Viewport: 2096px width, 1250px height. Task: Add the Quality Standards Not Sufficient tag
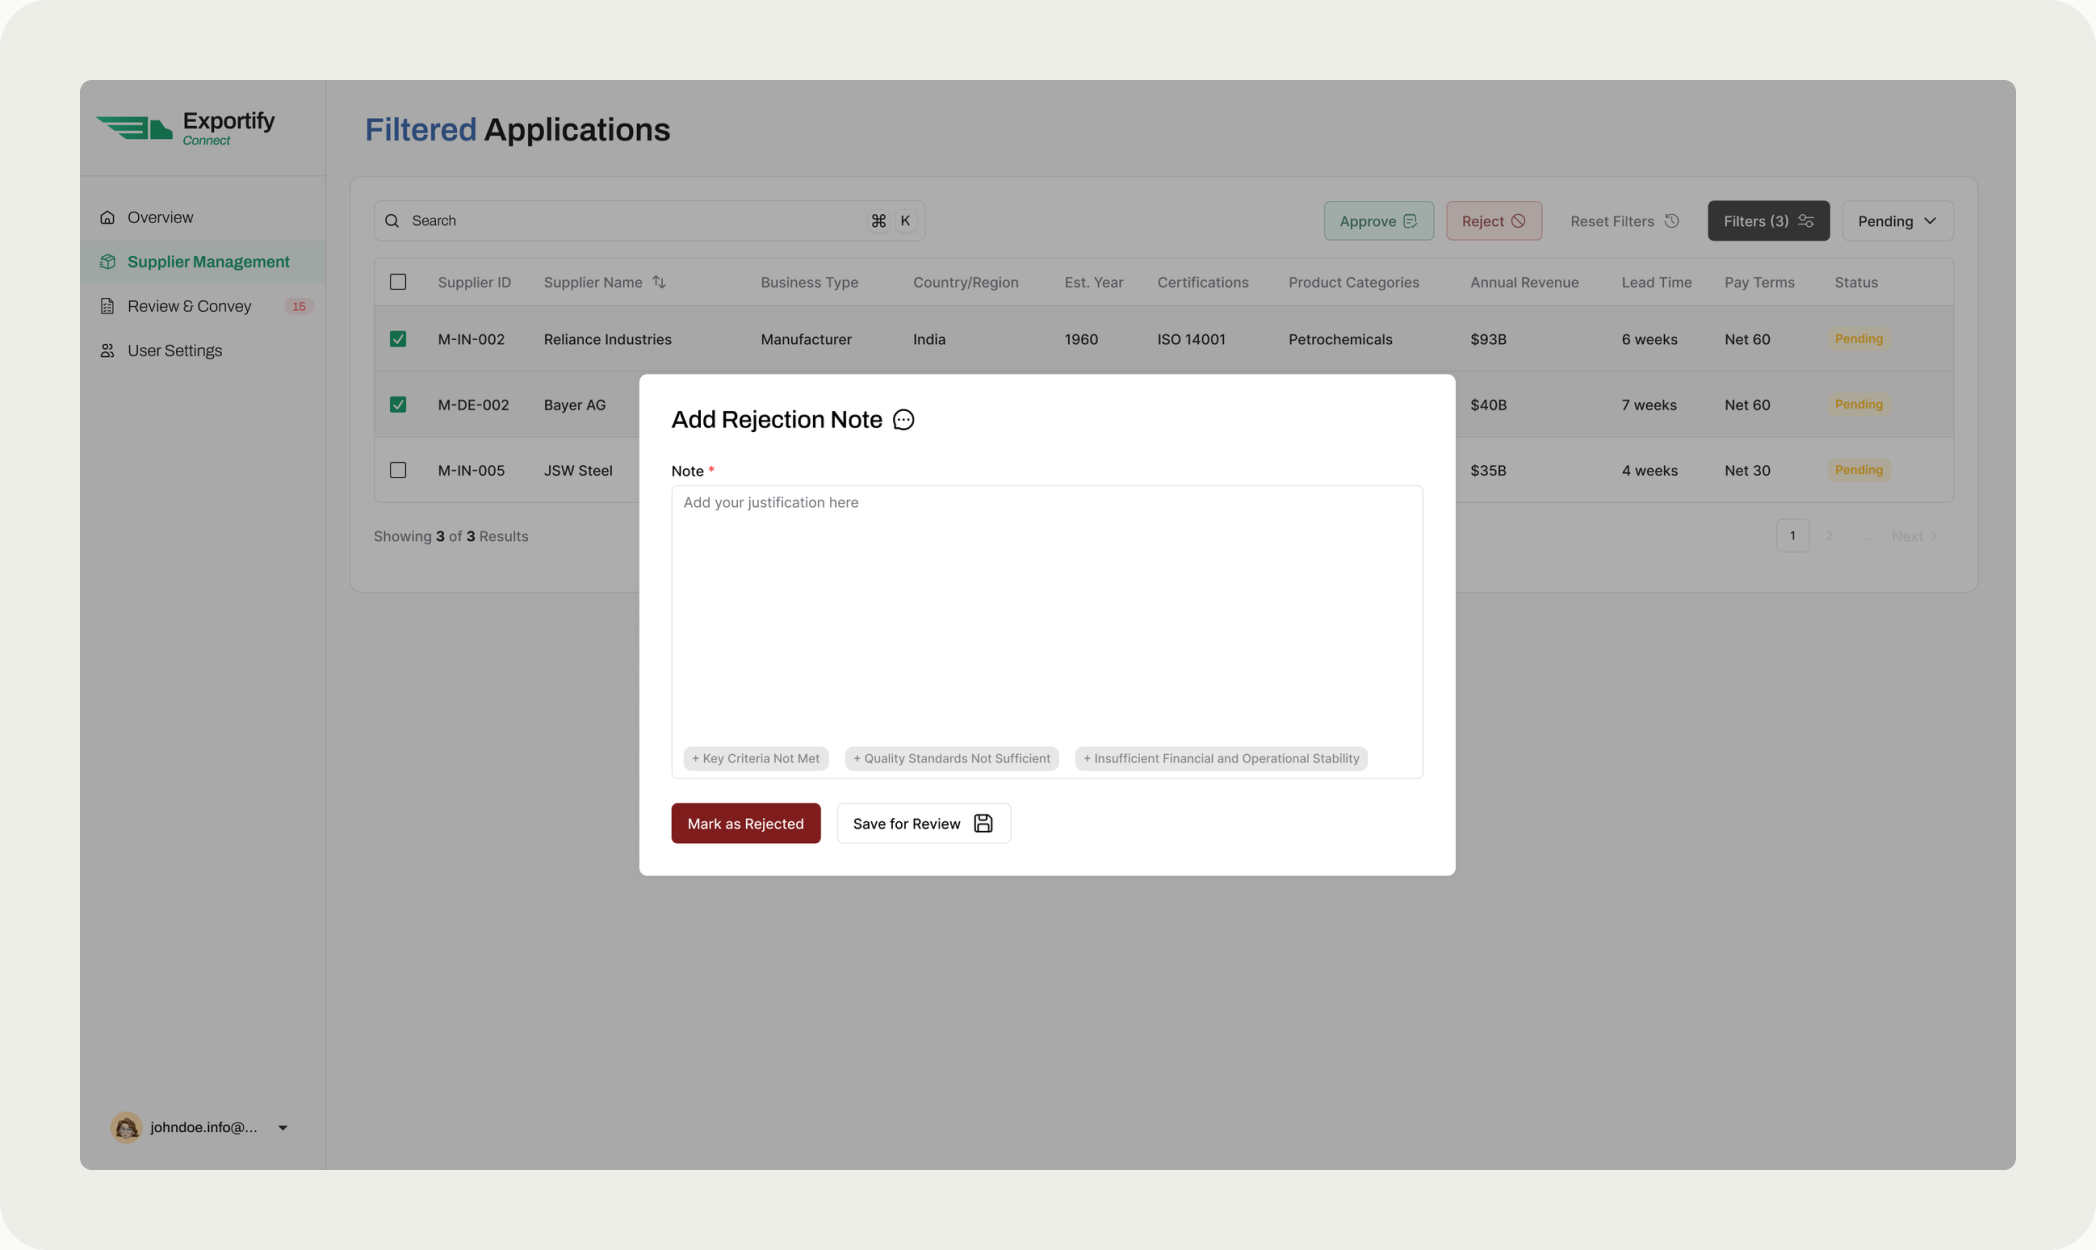click(952, 758)
